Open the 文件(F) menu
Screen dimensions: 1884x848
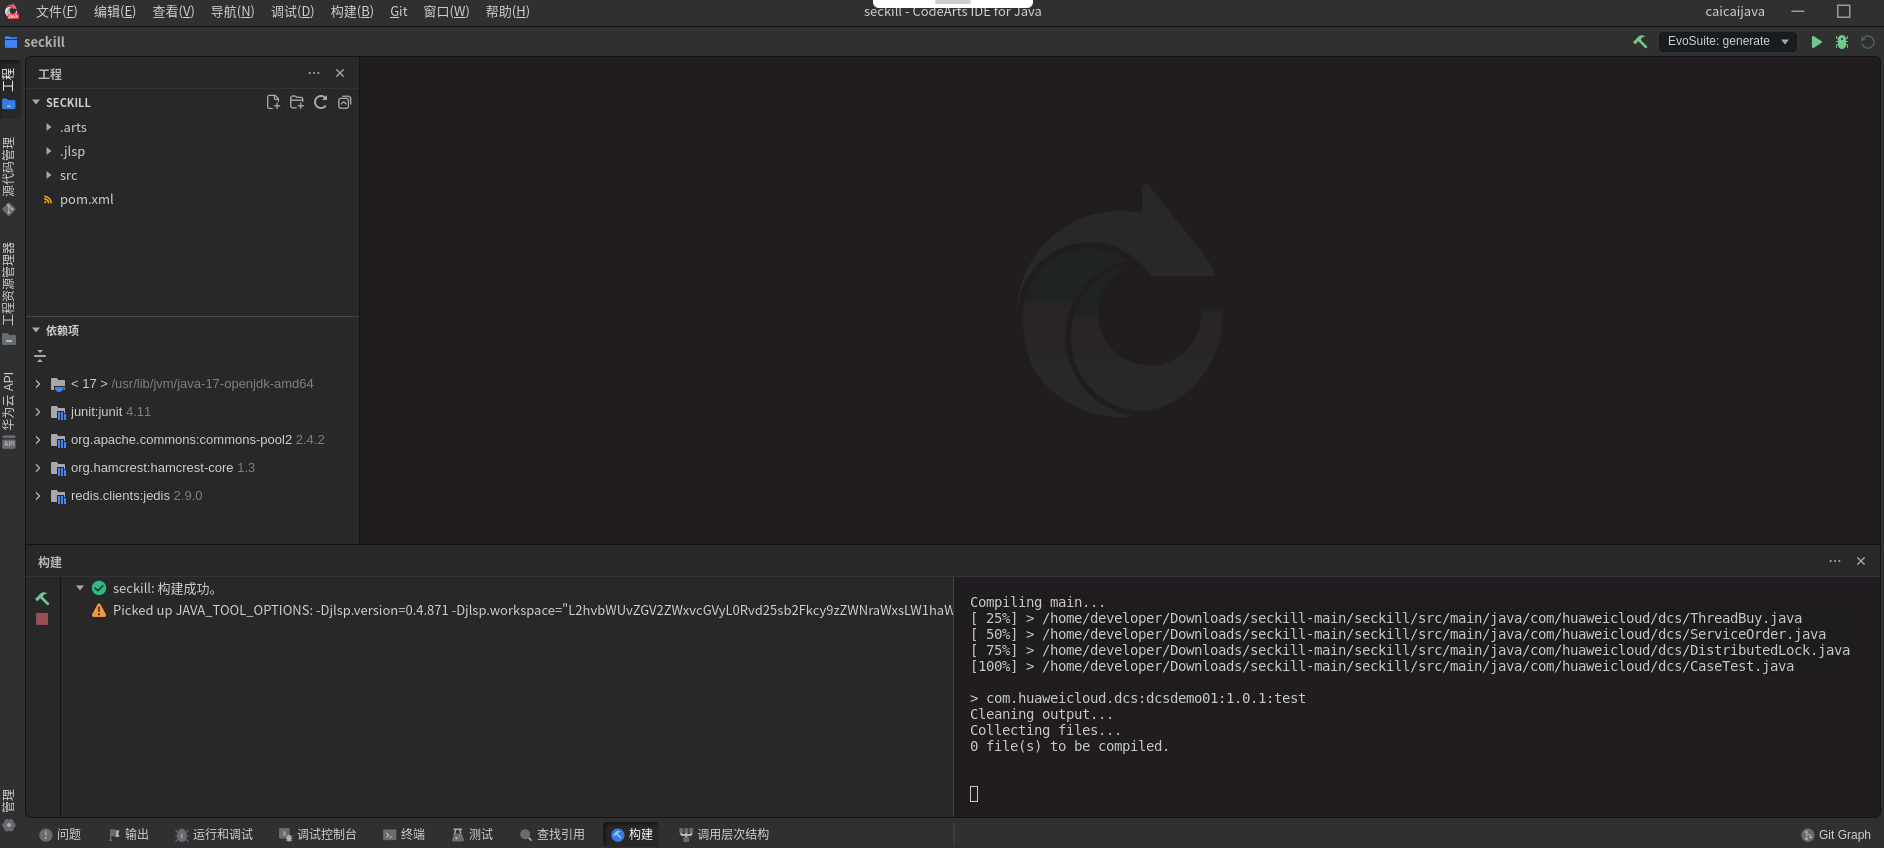[x=56, y=12]
